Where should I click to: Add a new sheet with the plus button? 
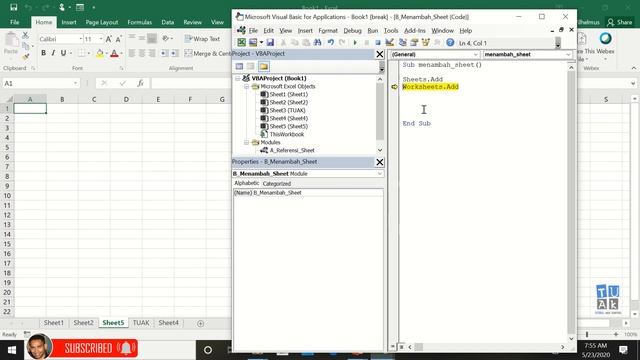(x=200, y=324)
